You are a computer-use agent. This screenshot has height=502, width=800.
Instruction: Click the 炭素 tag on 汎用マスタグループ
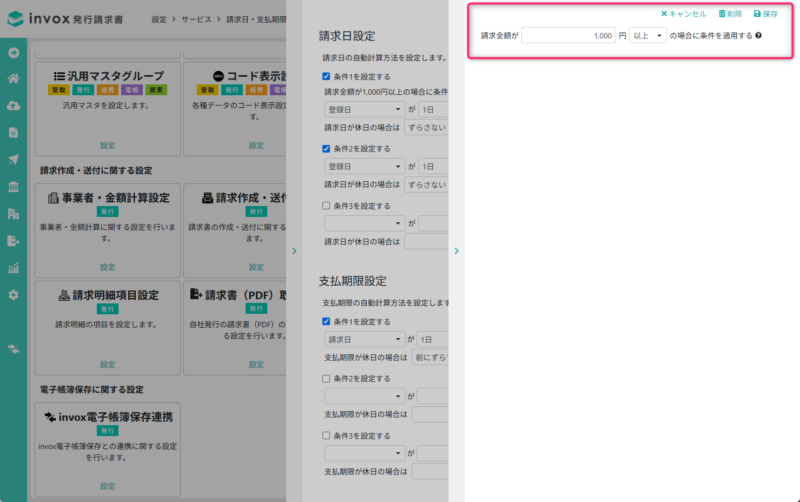click(156, 90)
